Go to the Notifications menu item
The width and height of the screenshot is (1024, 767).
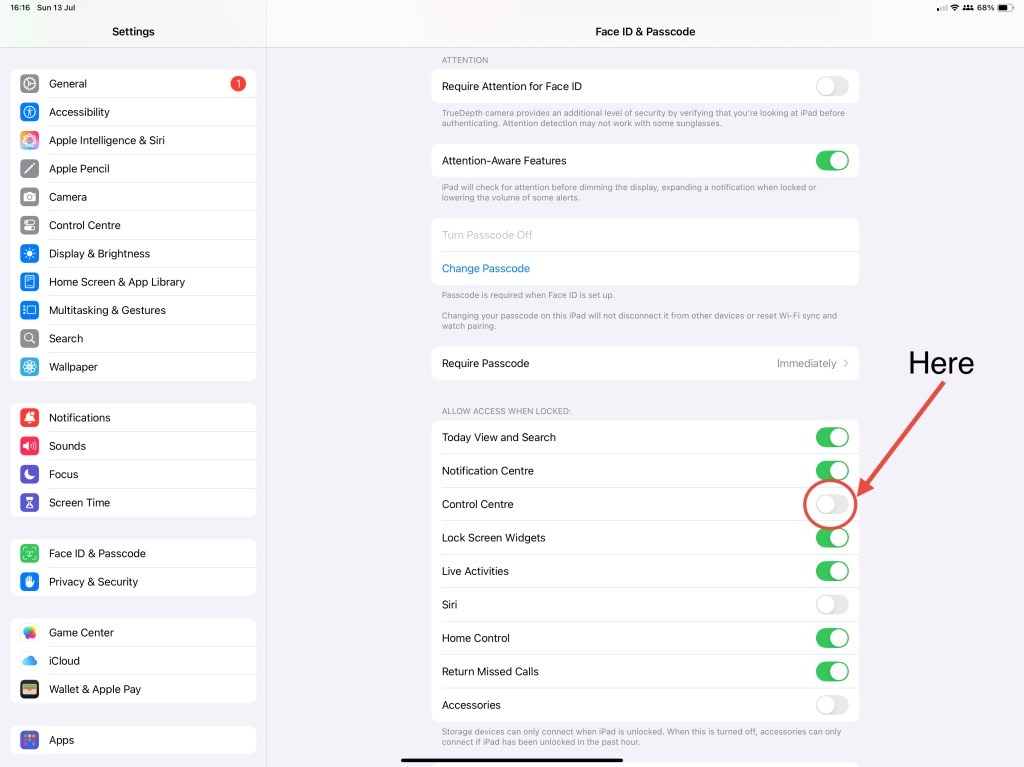[x=79, y=418]
